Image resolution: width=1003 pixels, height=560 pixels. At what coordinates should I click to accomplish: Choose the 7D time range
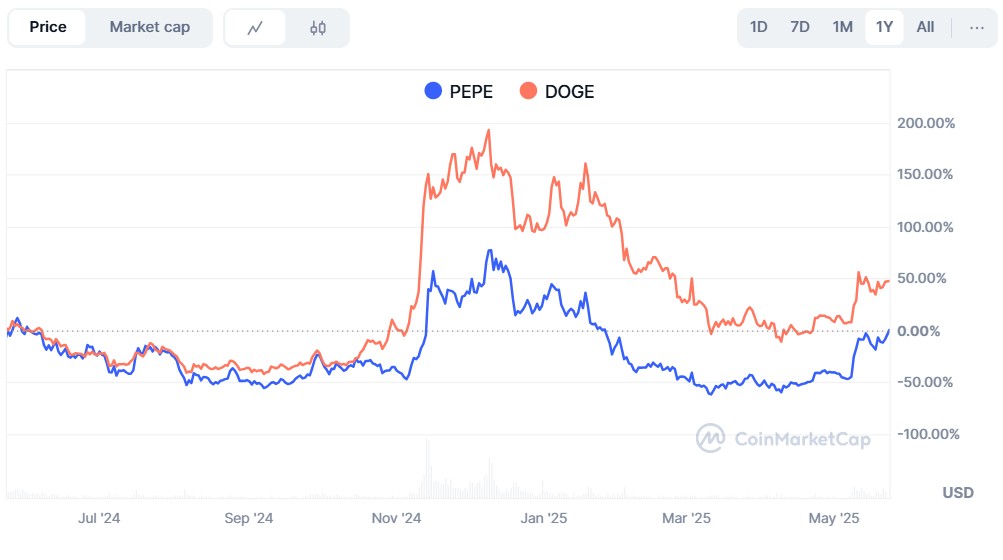(x=800, y=27)
